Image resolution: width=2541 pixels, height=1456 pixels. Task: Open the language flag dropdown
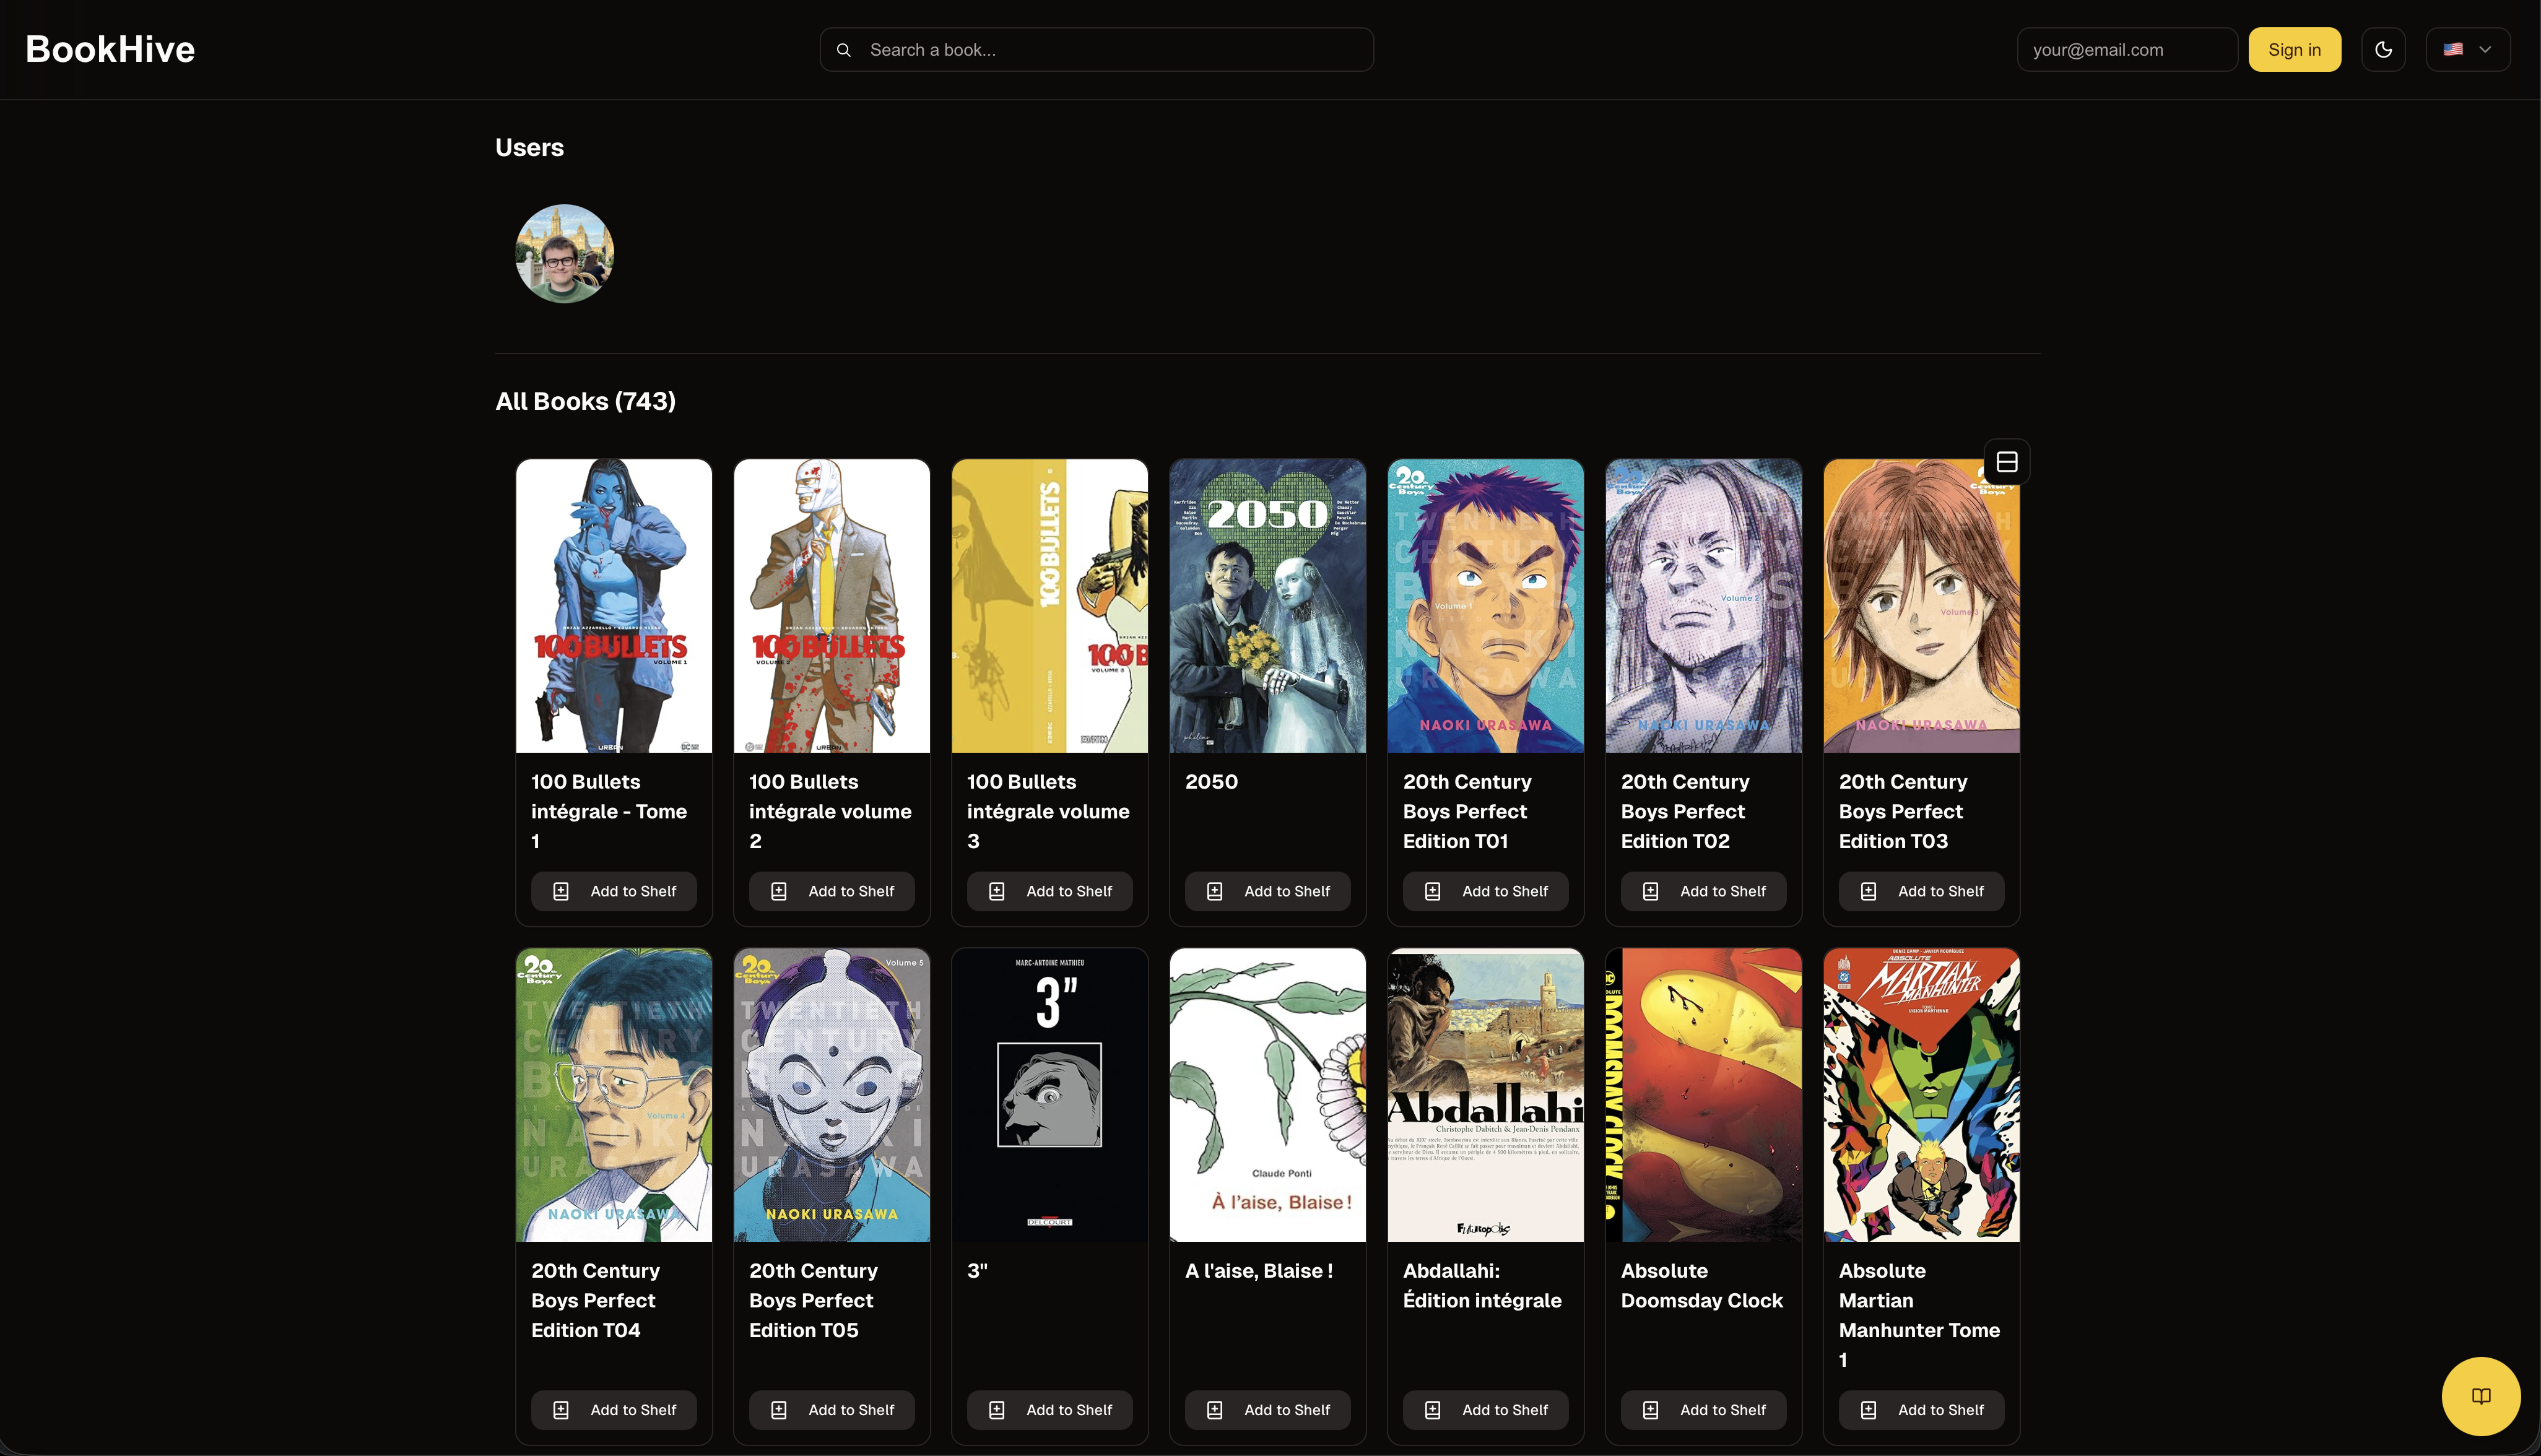point(2467,50)
